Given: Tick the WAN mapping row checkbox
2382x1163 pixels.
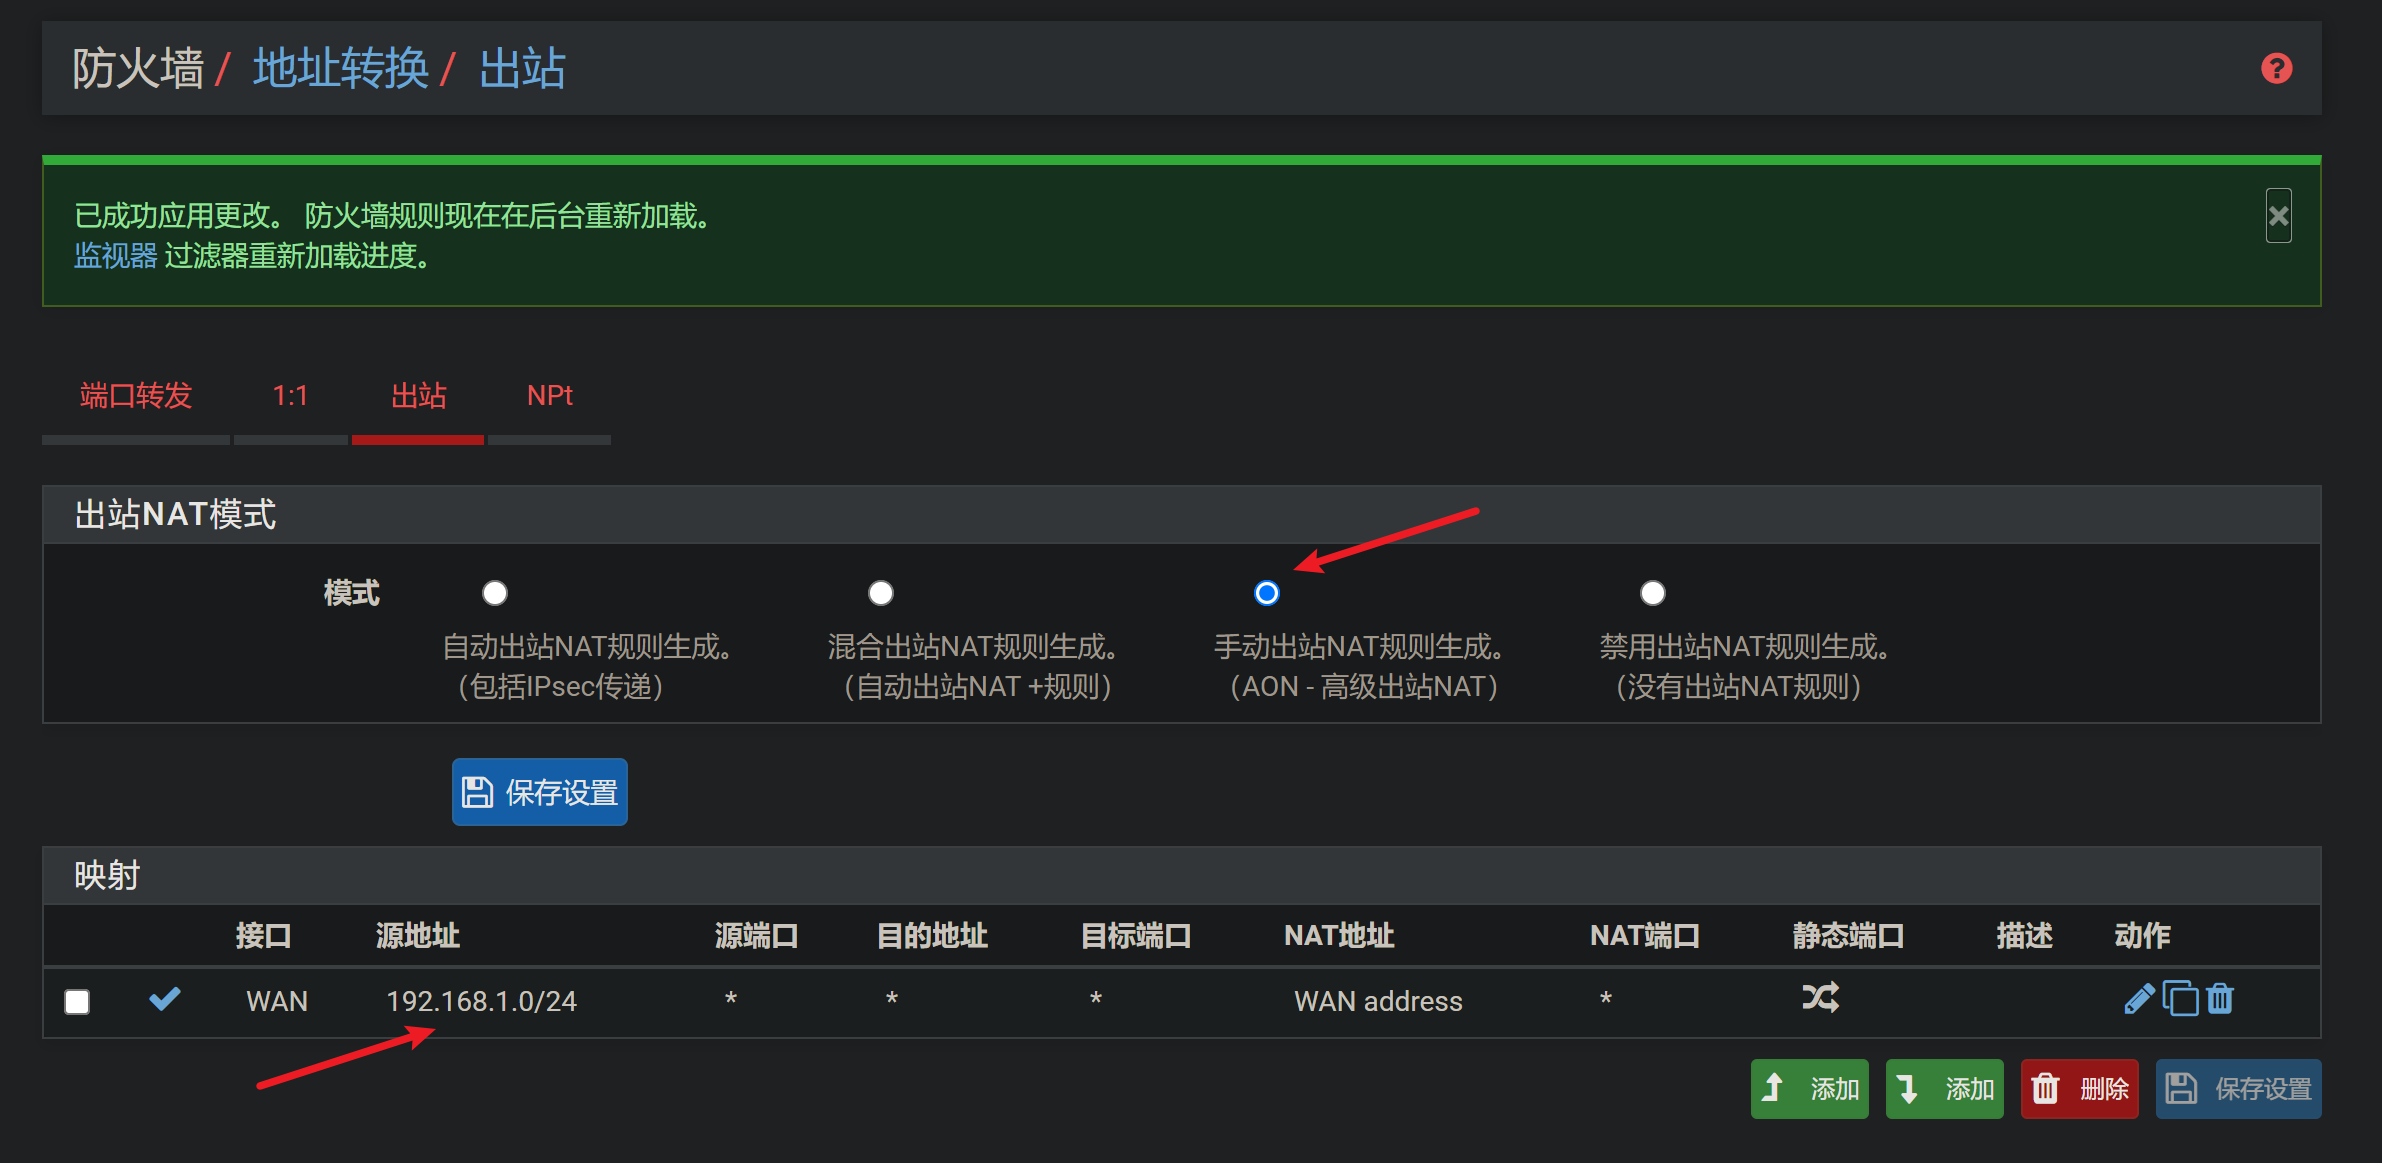Looking at the screenshot, I should coord(77,1001).
